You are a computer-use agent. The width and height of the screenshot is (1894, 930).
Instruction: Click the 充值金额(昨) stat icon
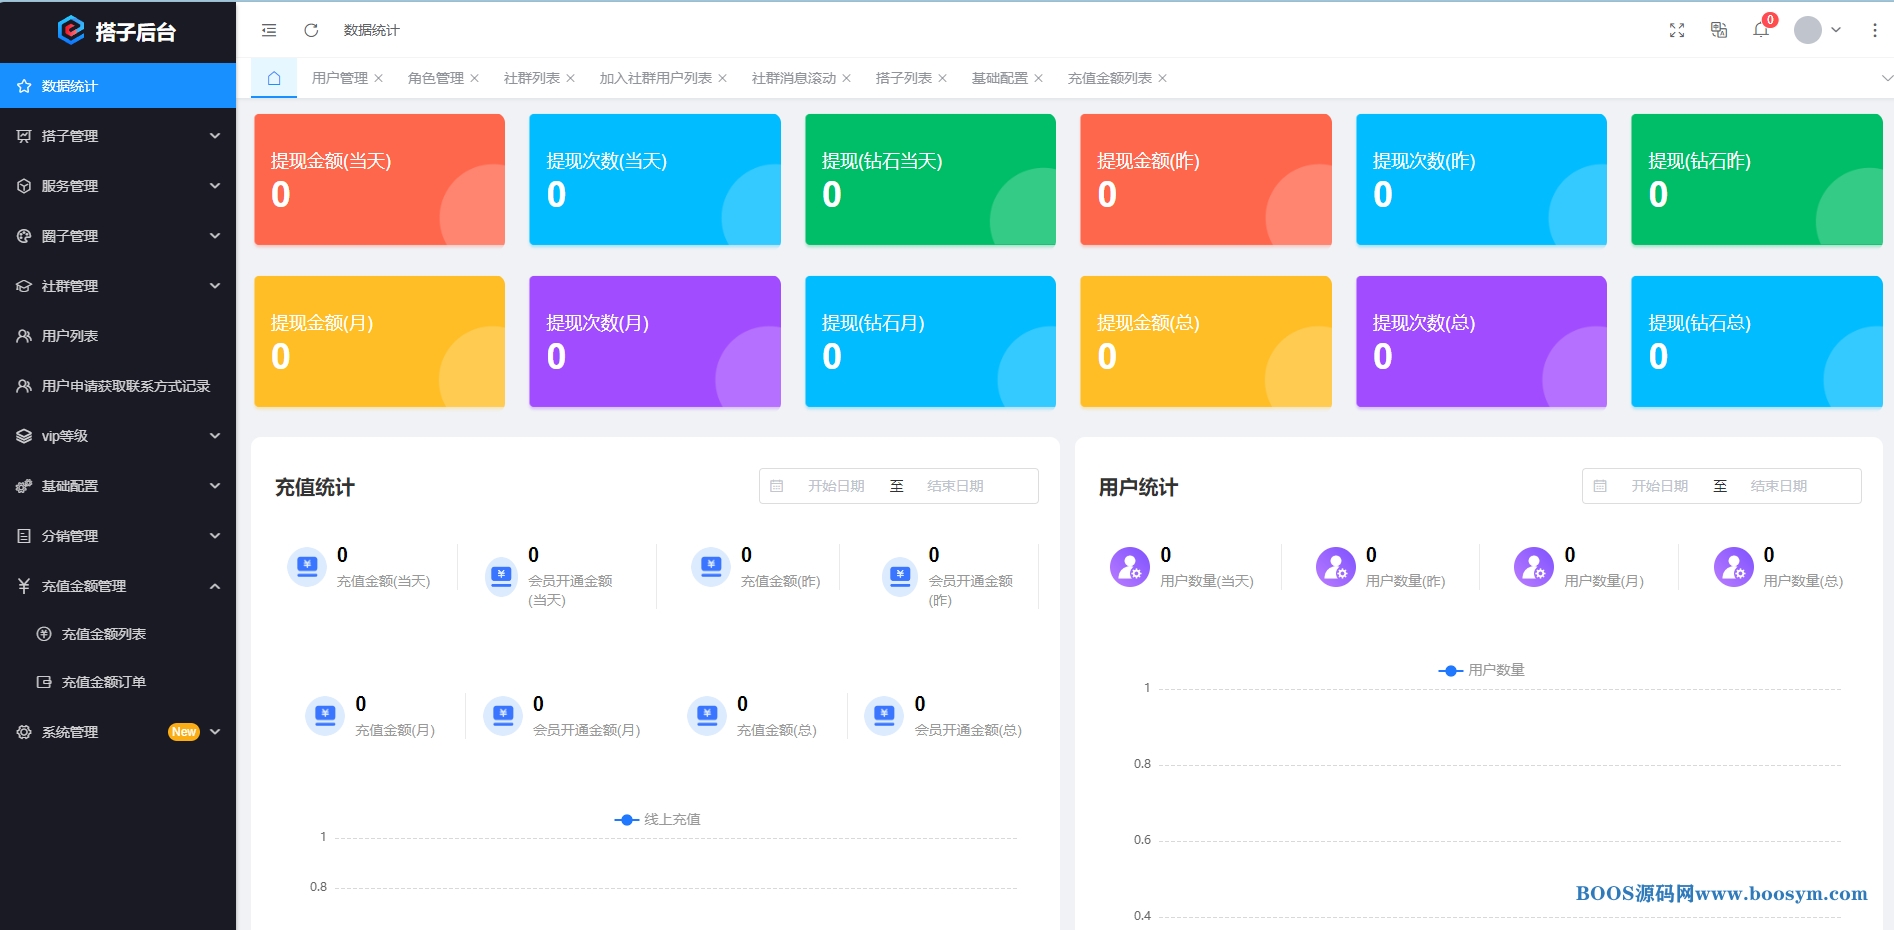point(711,567)
